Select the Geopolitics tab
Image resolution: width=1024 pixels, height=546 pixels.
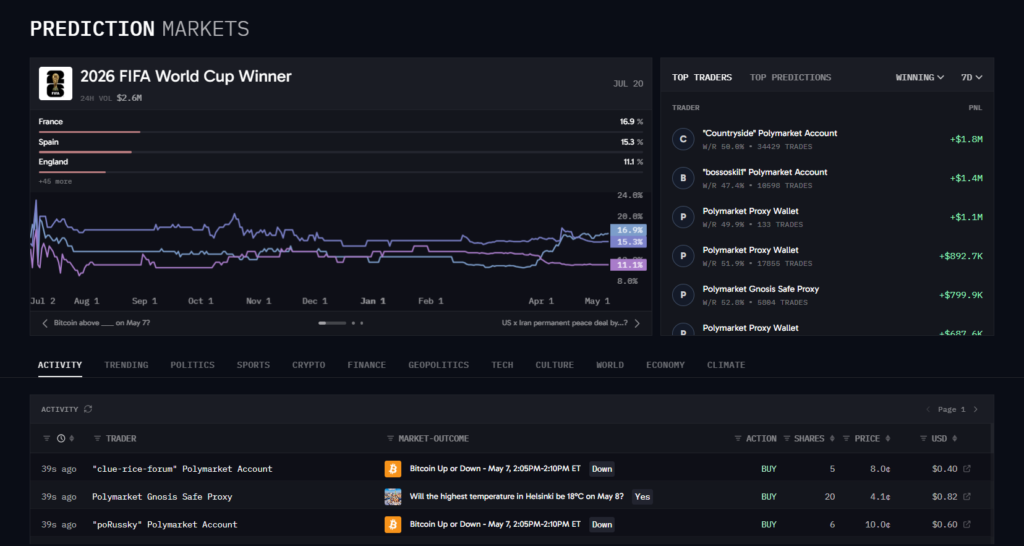coord(438,365)
